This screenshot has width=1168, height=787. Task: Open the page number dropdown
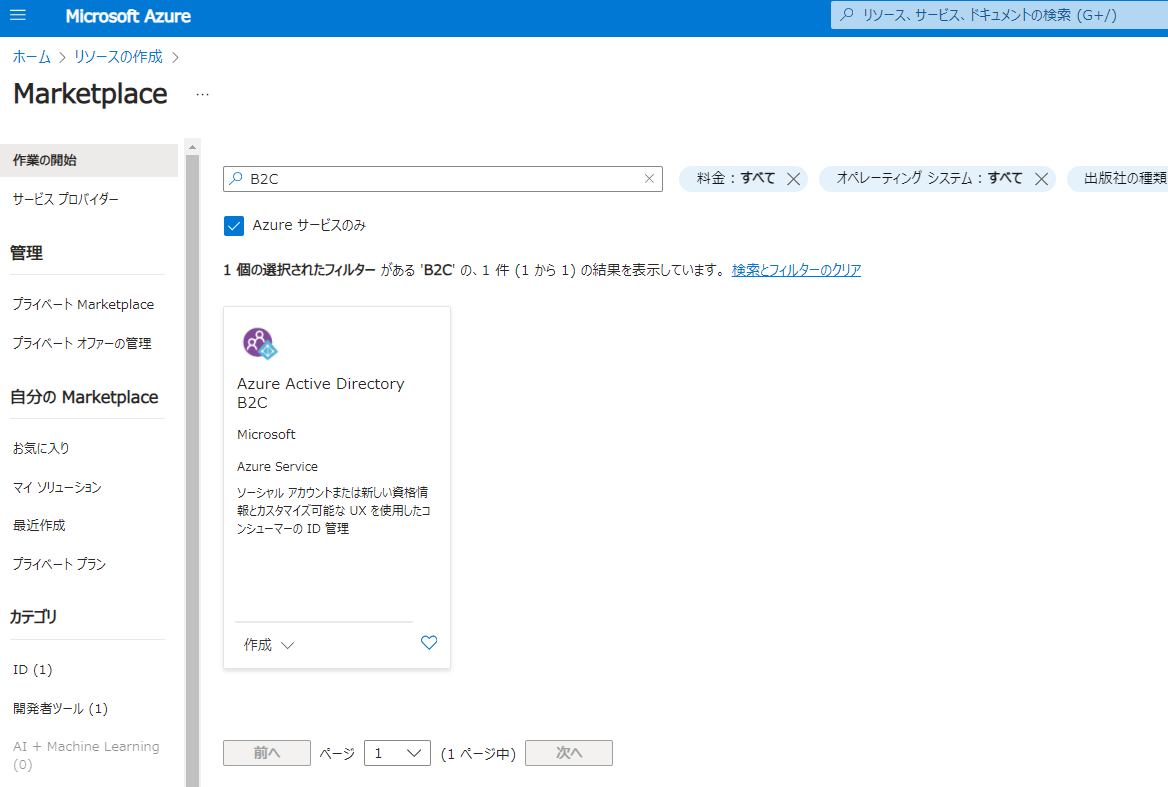397,753
